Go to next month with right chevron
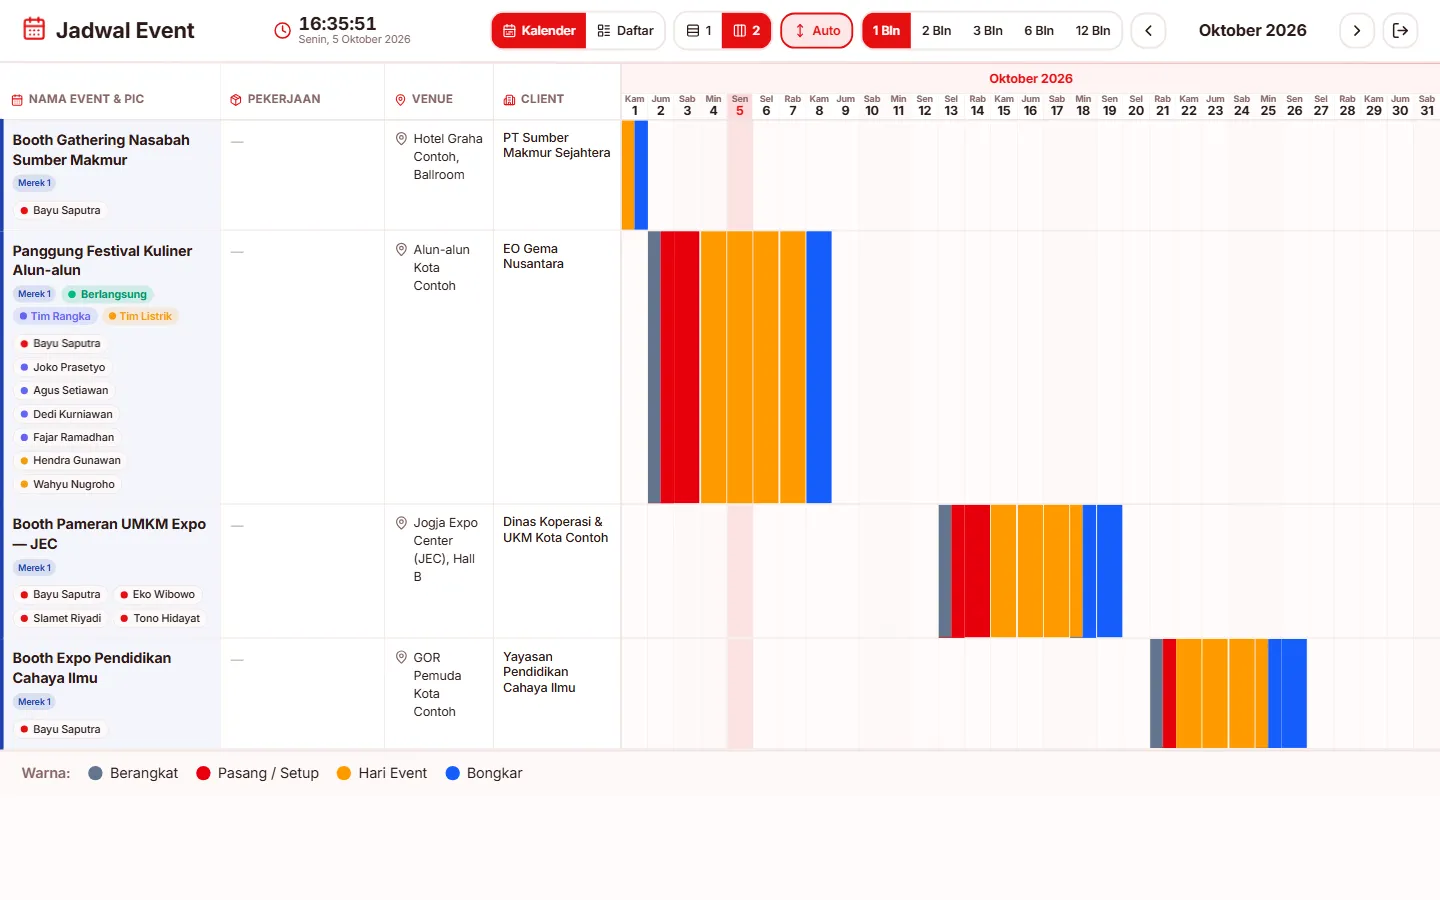This screenshot has height=900, width=1440. [x=1357, y=31]
